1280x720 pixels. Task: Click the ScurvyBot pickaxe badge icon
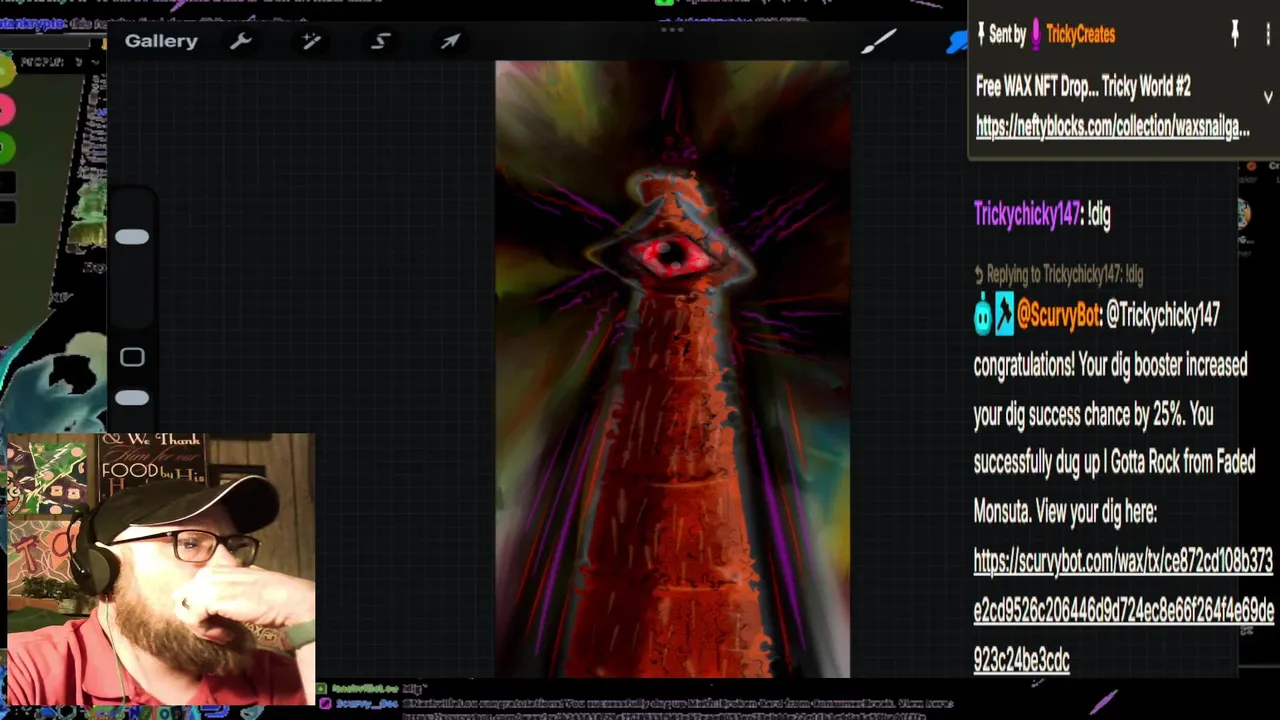pyautogui.click(x=1004, y=315)
